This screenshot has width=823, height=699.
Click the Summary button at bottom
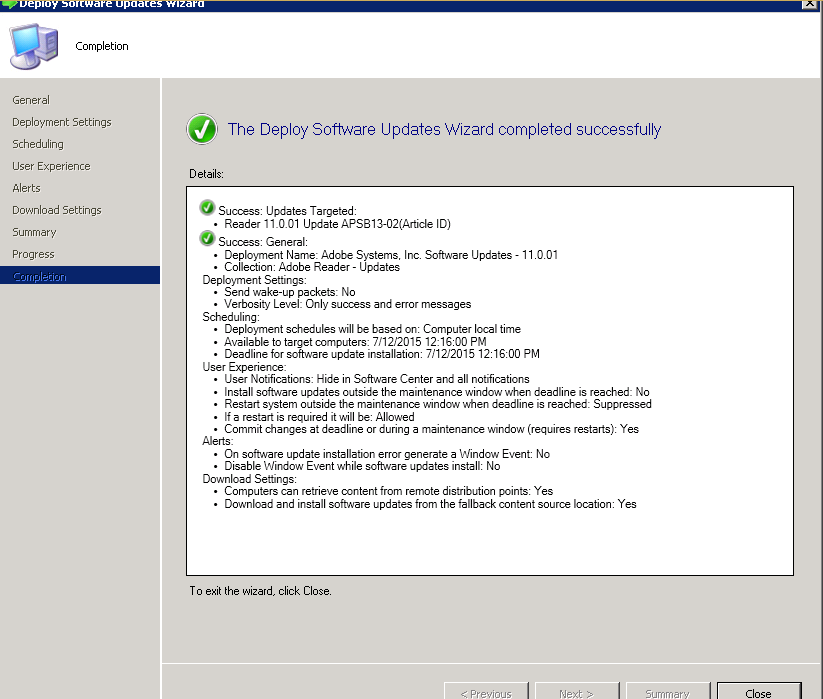click(668, 692)
